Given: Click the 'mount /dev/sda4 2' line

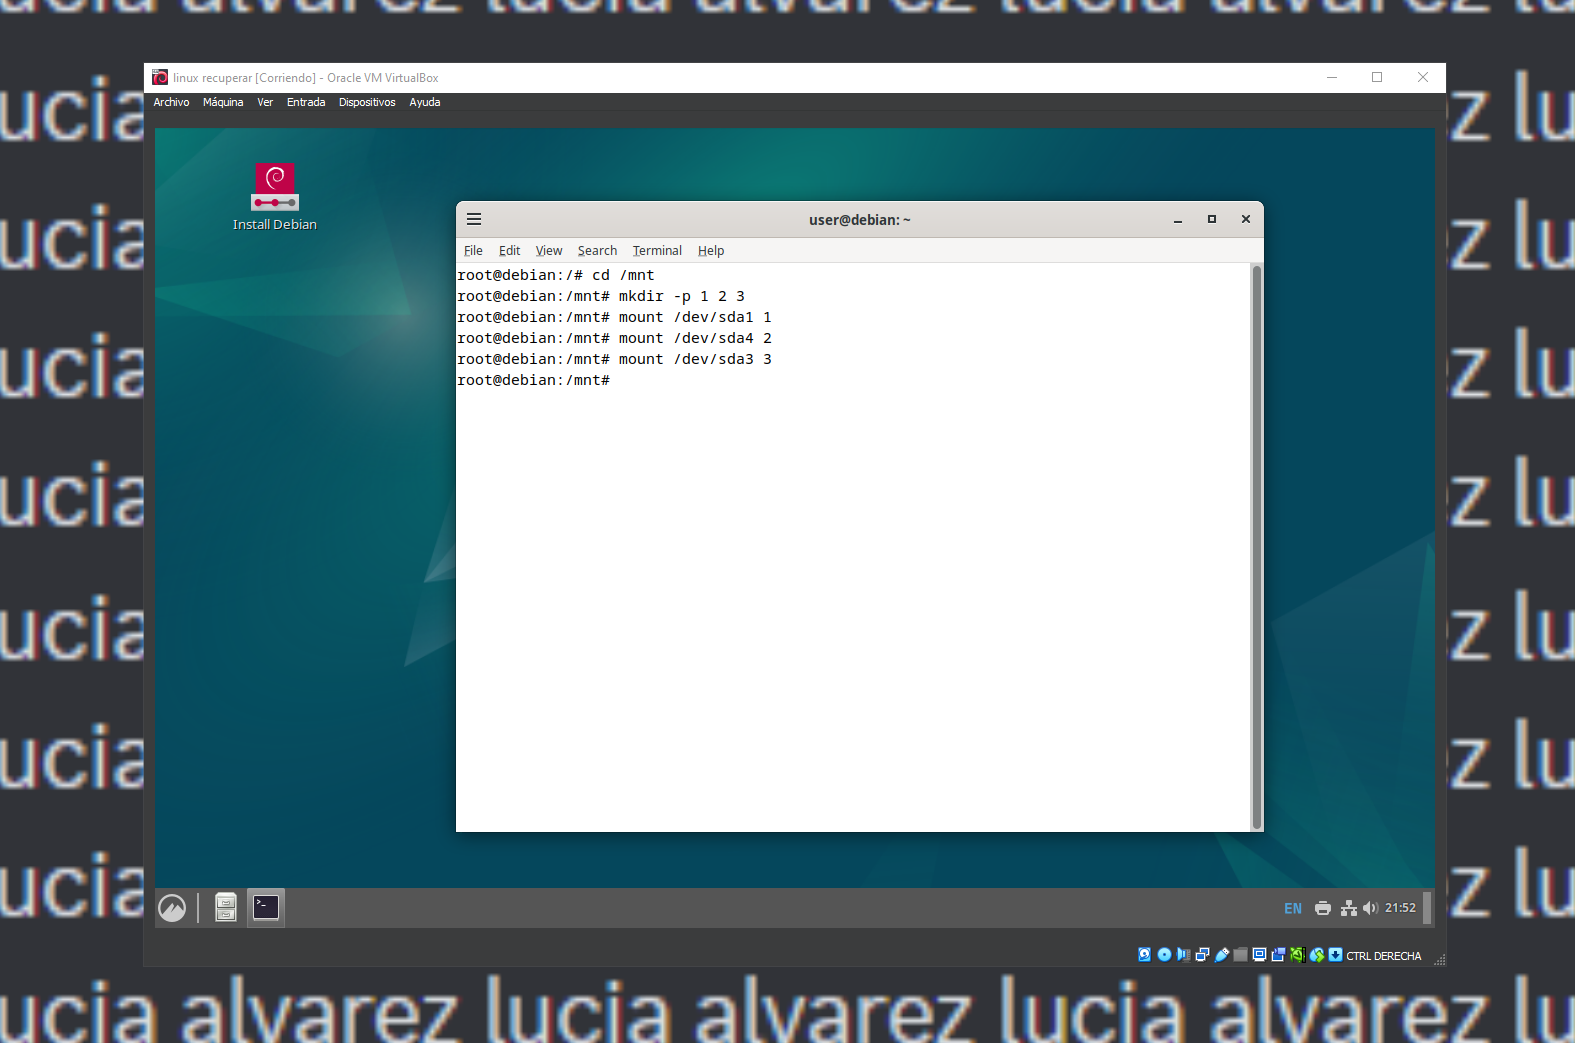Looking at the screenshot, I should click(x=614, y=338).
